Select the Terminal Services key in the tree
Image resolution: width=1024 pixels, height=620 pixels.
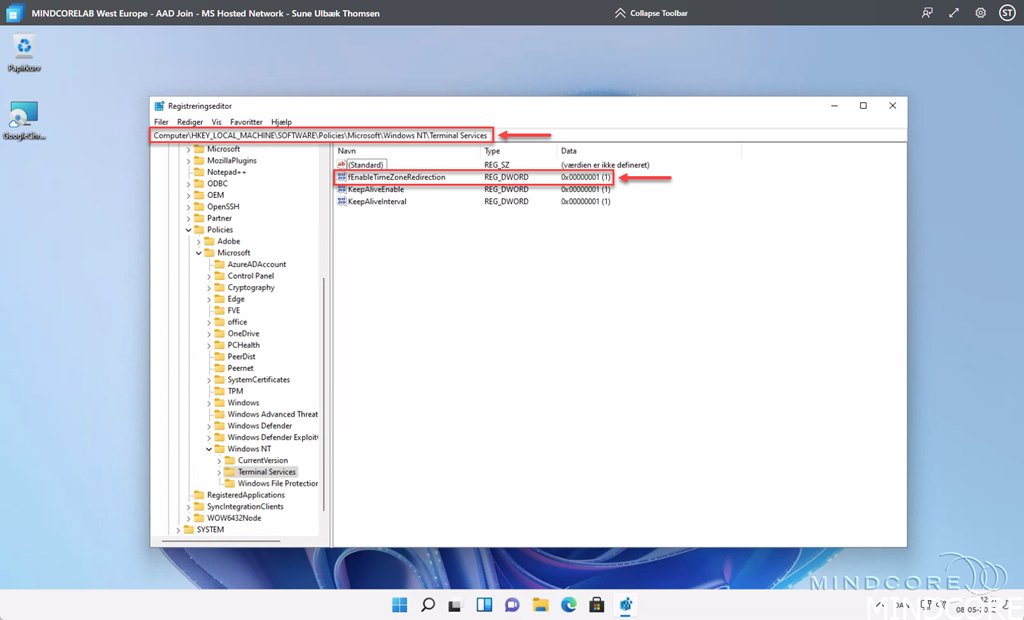coord(266,472)
